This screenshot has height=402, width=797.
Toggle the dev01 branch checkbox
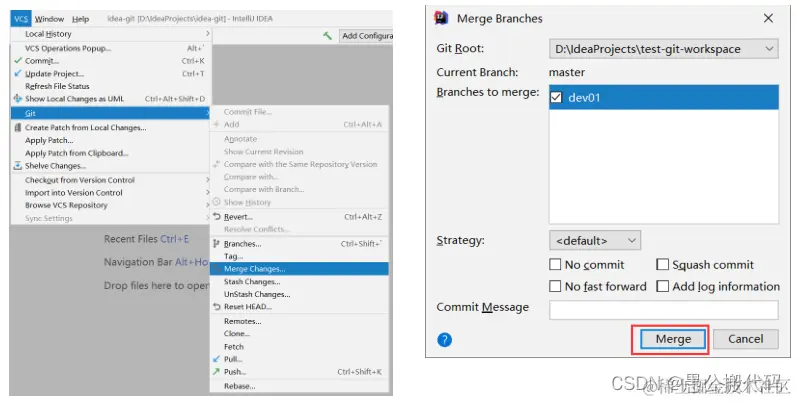click(556, 97)
